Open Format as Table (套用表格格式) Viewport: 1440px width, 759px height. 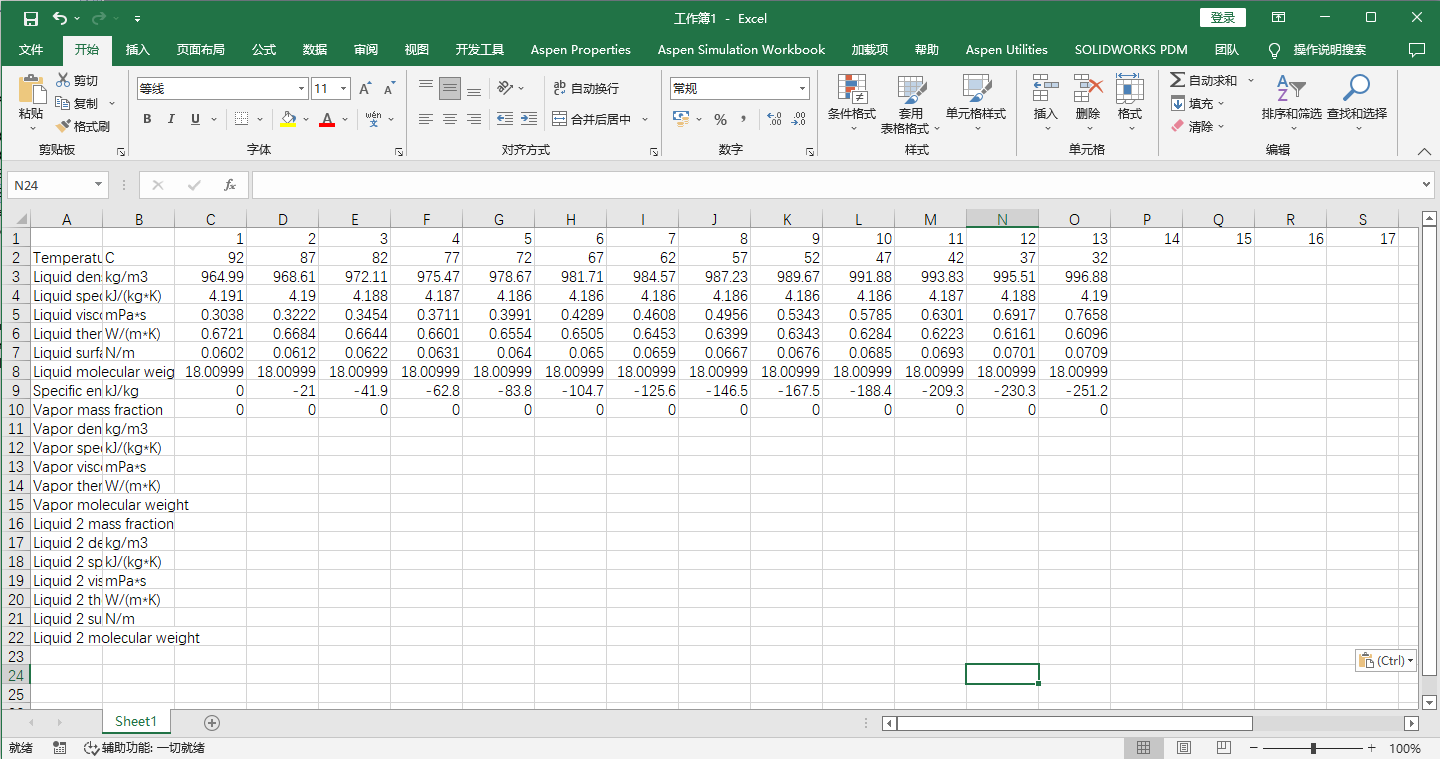point(911,103)
